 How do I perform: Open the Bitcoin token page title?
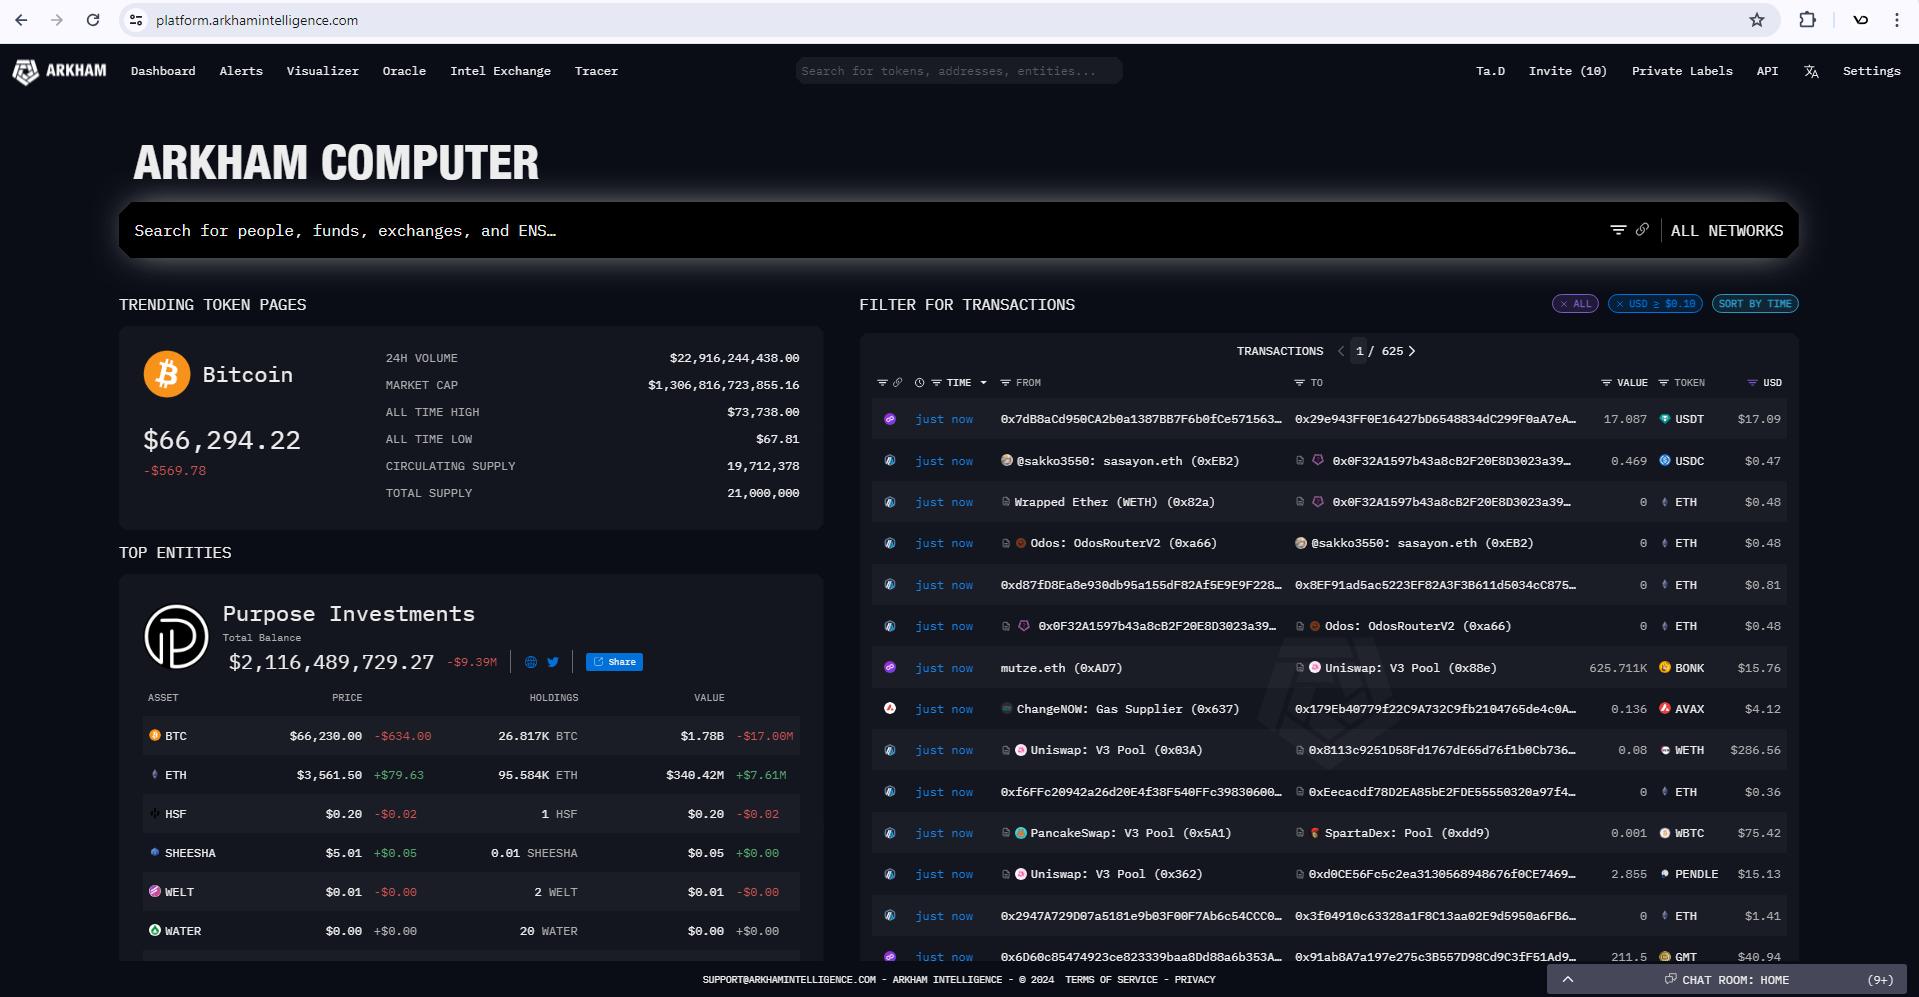248,375
